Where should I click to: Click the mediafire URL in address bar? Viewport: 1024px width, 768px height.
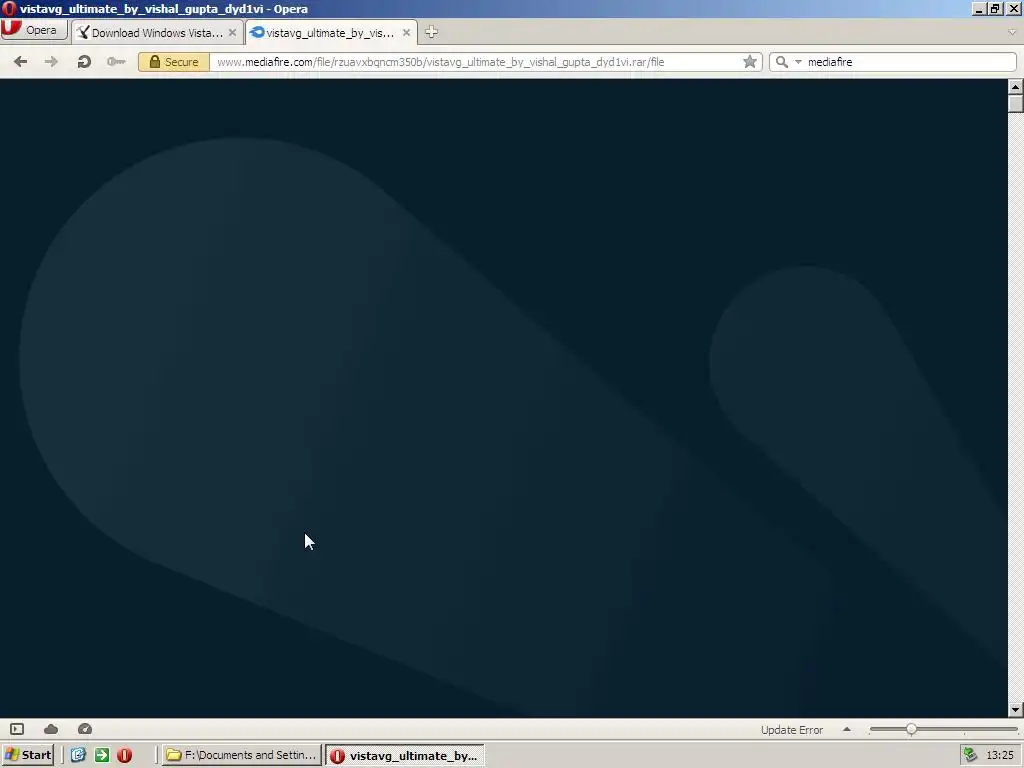(x=440, y=62)
